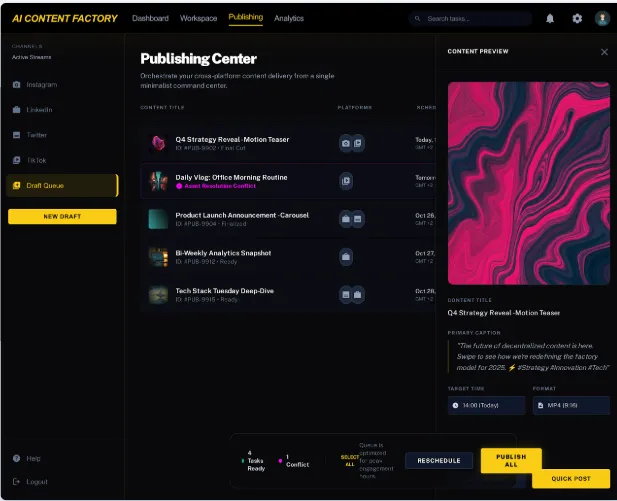The height and width of the screenshot is (501, 617).
Task: Click the Help question mark icon
Action: [16, 458]
